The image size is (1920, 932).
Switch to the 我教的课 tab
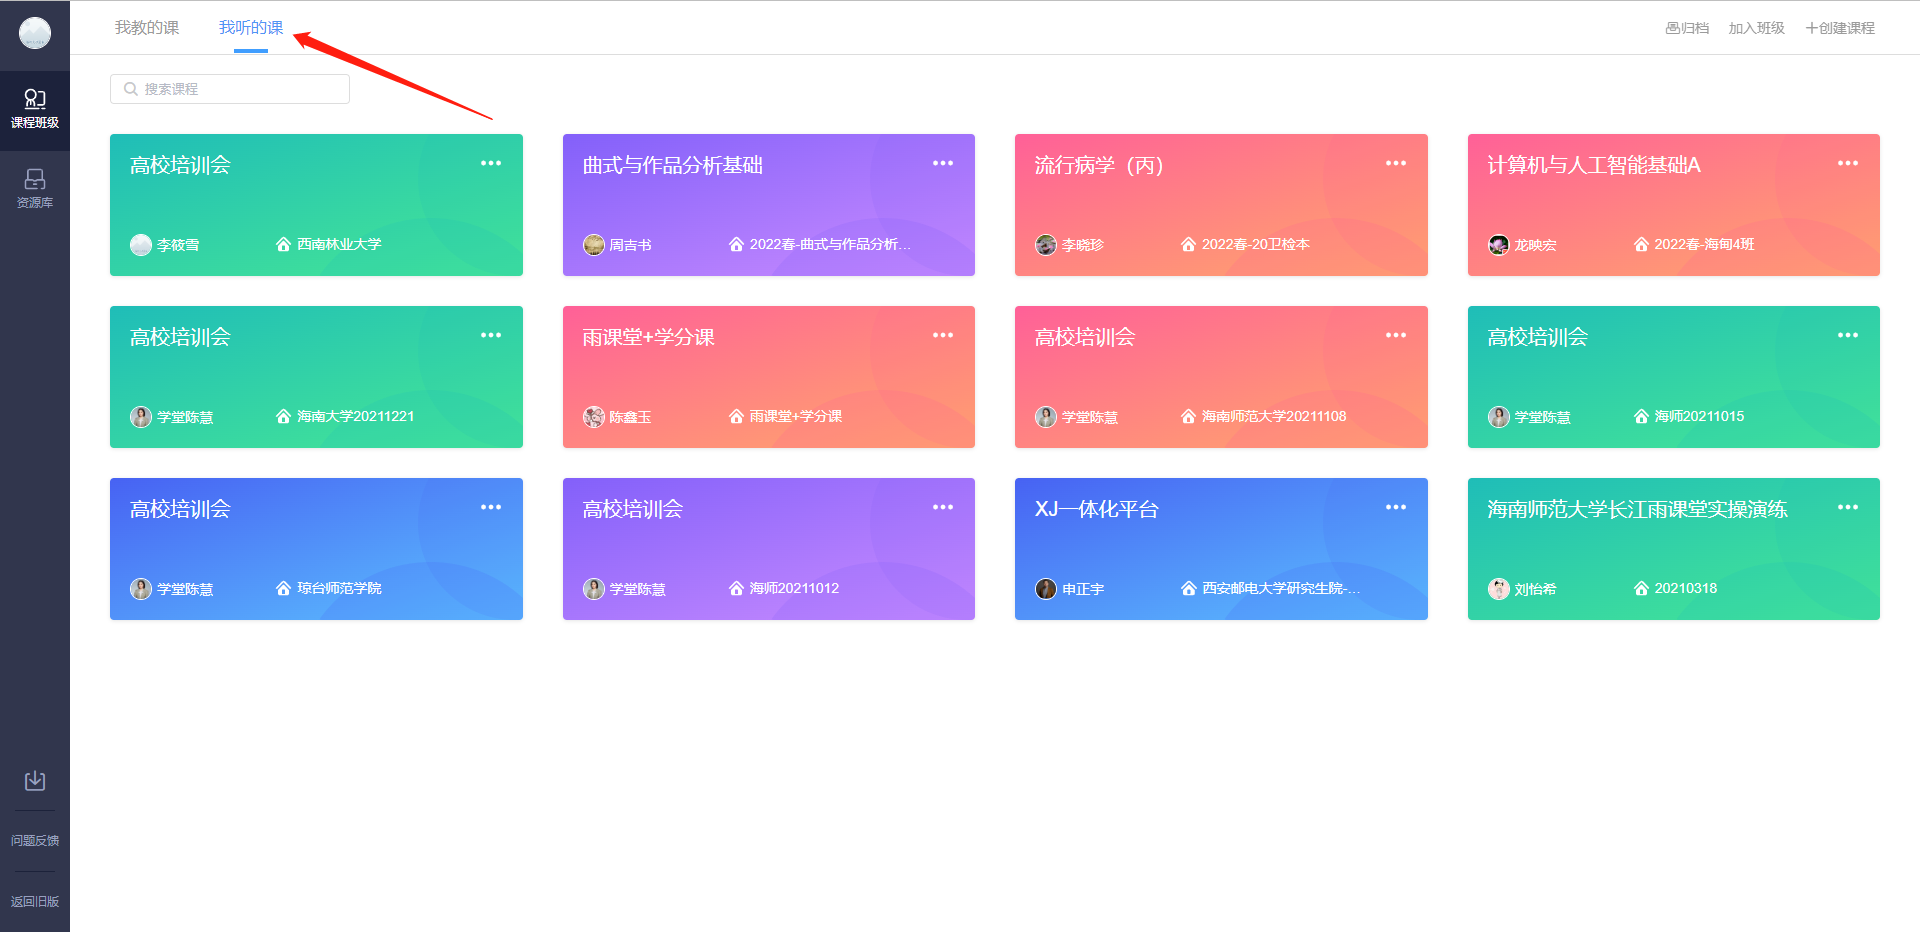tap(147, 28)
